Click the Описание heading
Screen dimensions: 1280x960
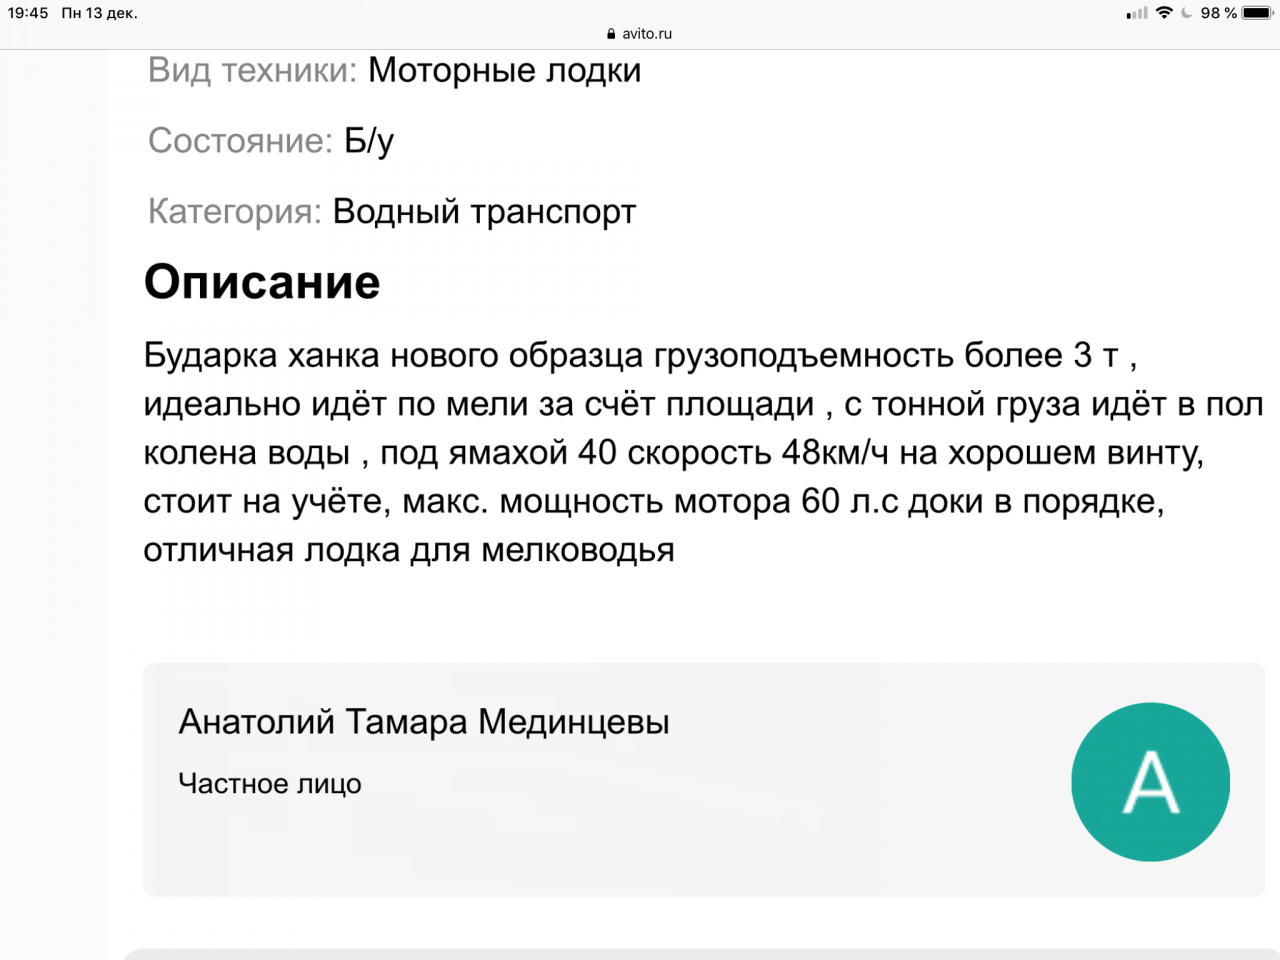[262, 282]
